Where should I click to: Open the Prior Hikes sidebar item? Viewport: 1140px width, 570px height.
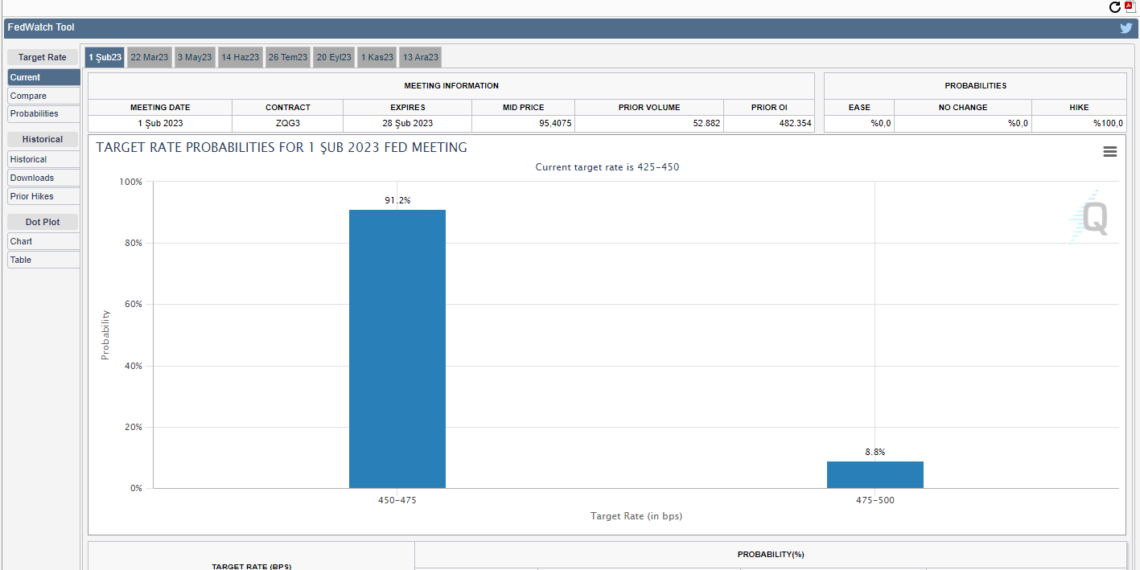(44, 196)
